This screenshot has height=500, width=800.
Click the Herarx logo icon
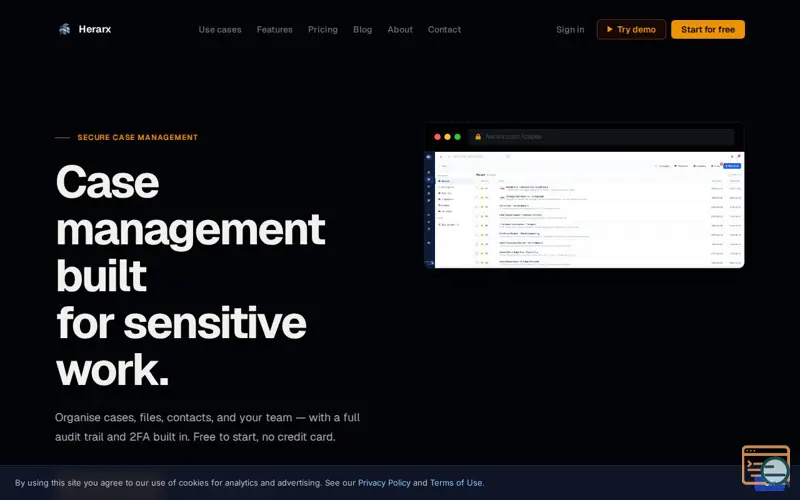tap(64, 29)
